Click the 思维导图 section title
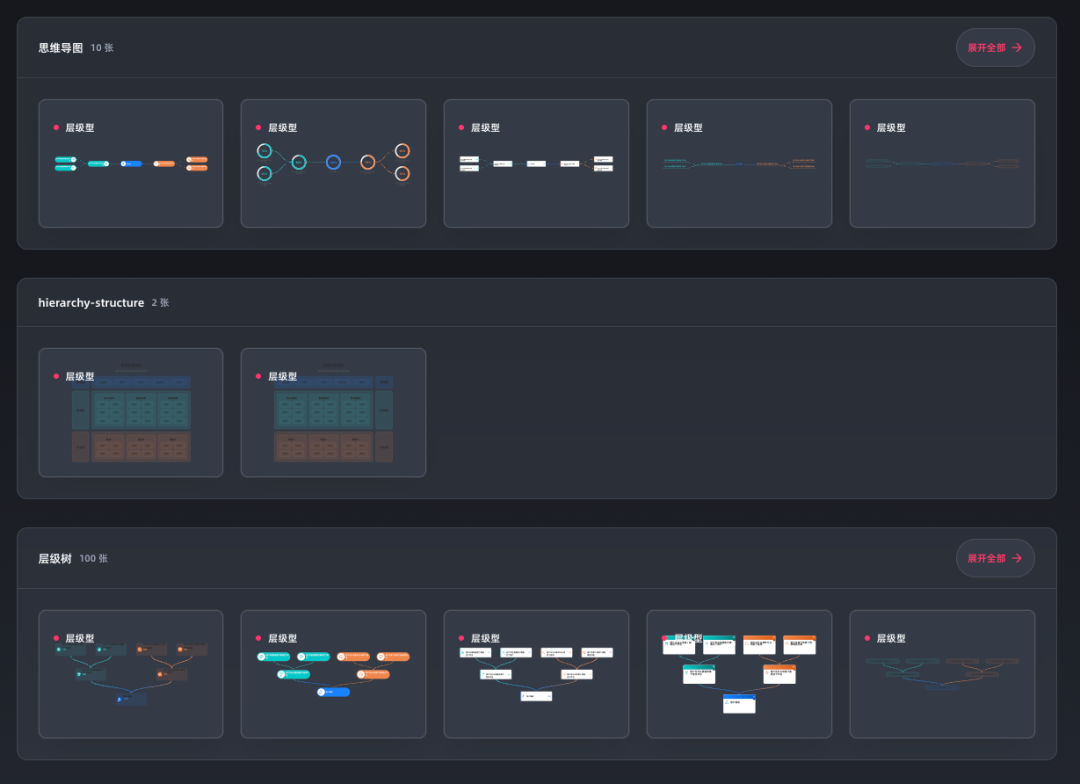Viewport: 1080px width, 784px height. click(x=60, y=48)
